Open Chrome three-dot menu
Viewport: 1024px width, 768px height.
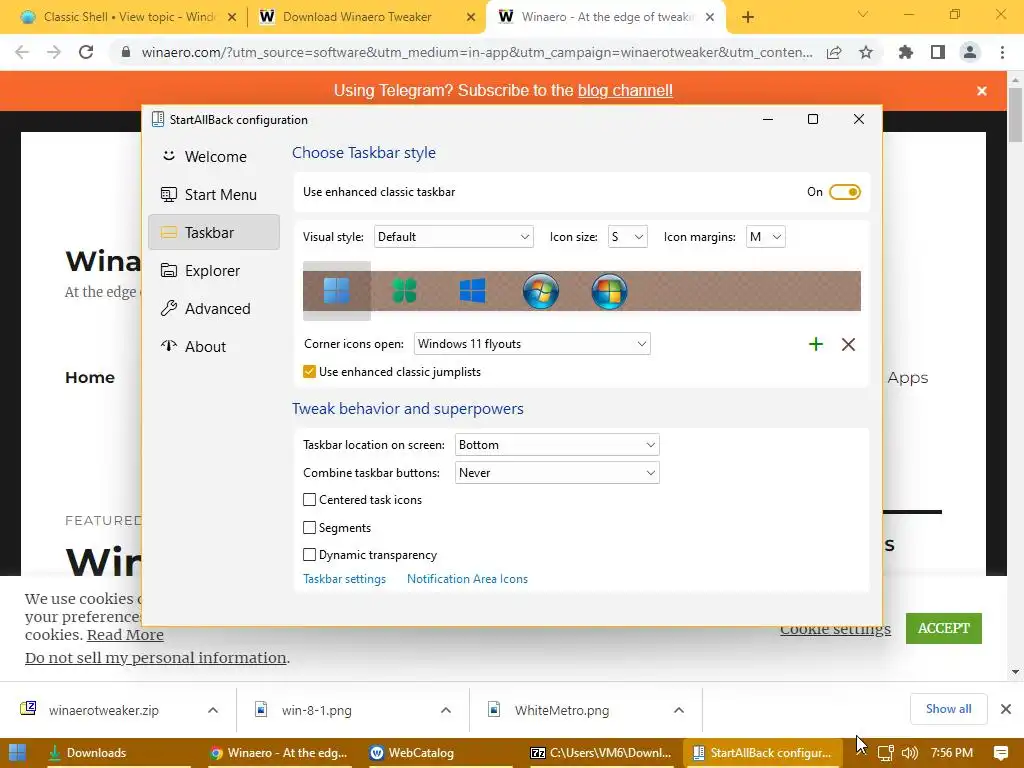pyautogui.click(x=1002, y=52)
